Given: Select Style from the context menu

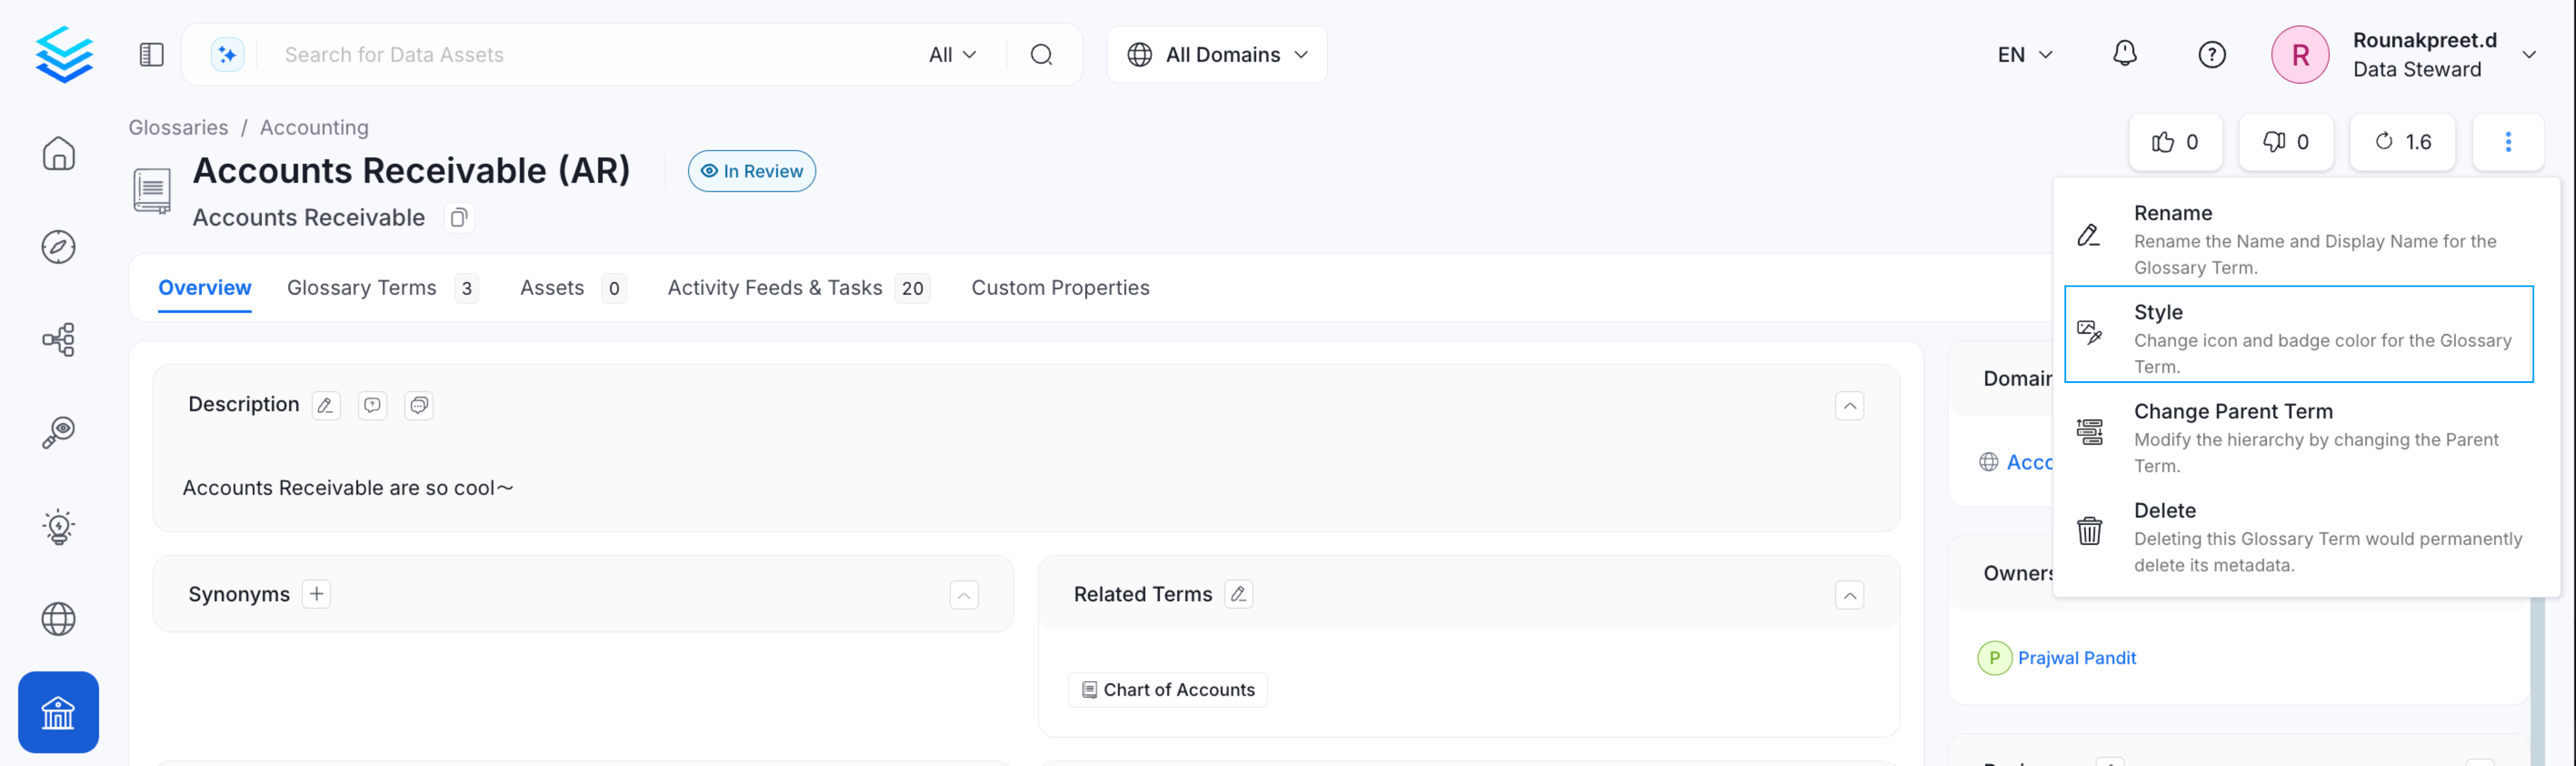Looking at the screenshot, I should [2298, 334].
